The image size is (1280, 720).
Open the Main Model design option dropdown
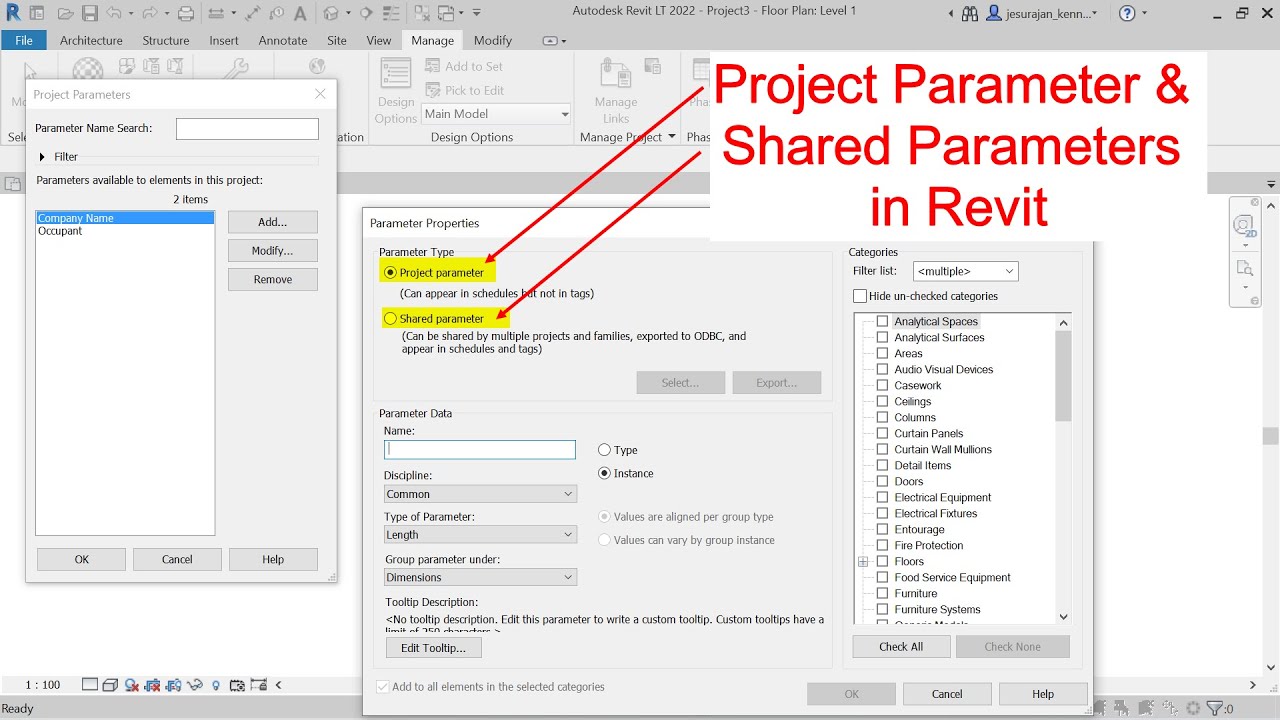[496, 114]
